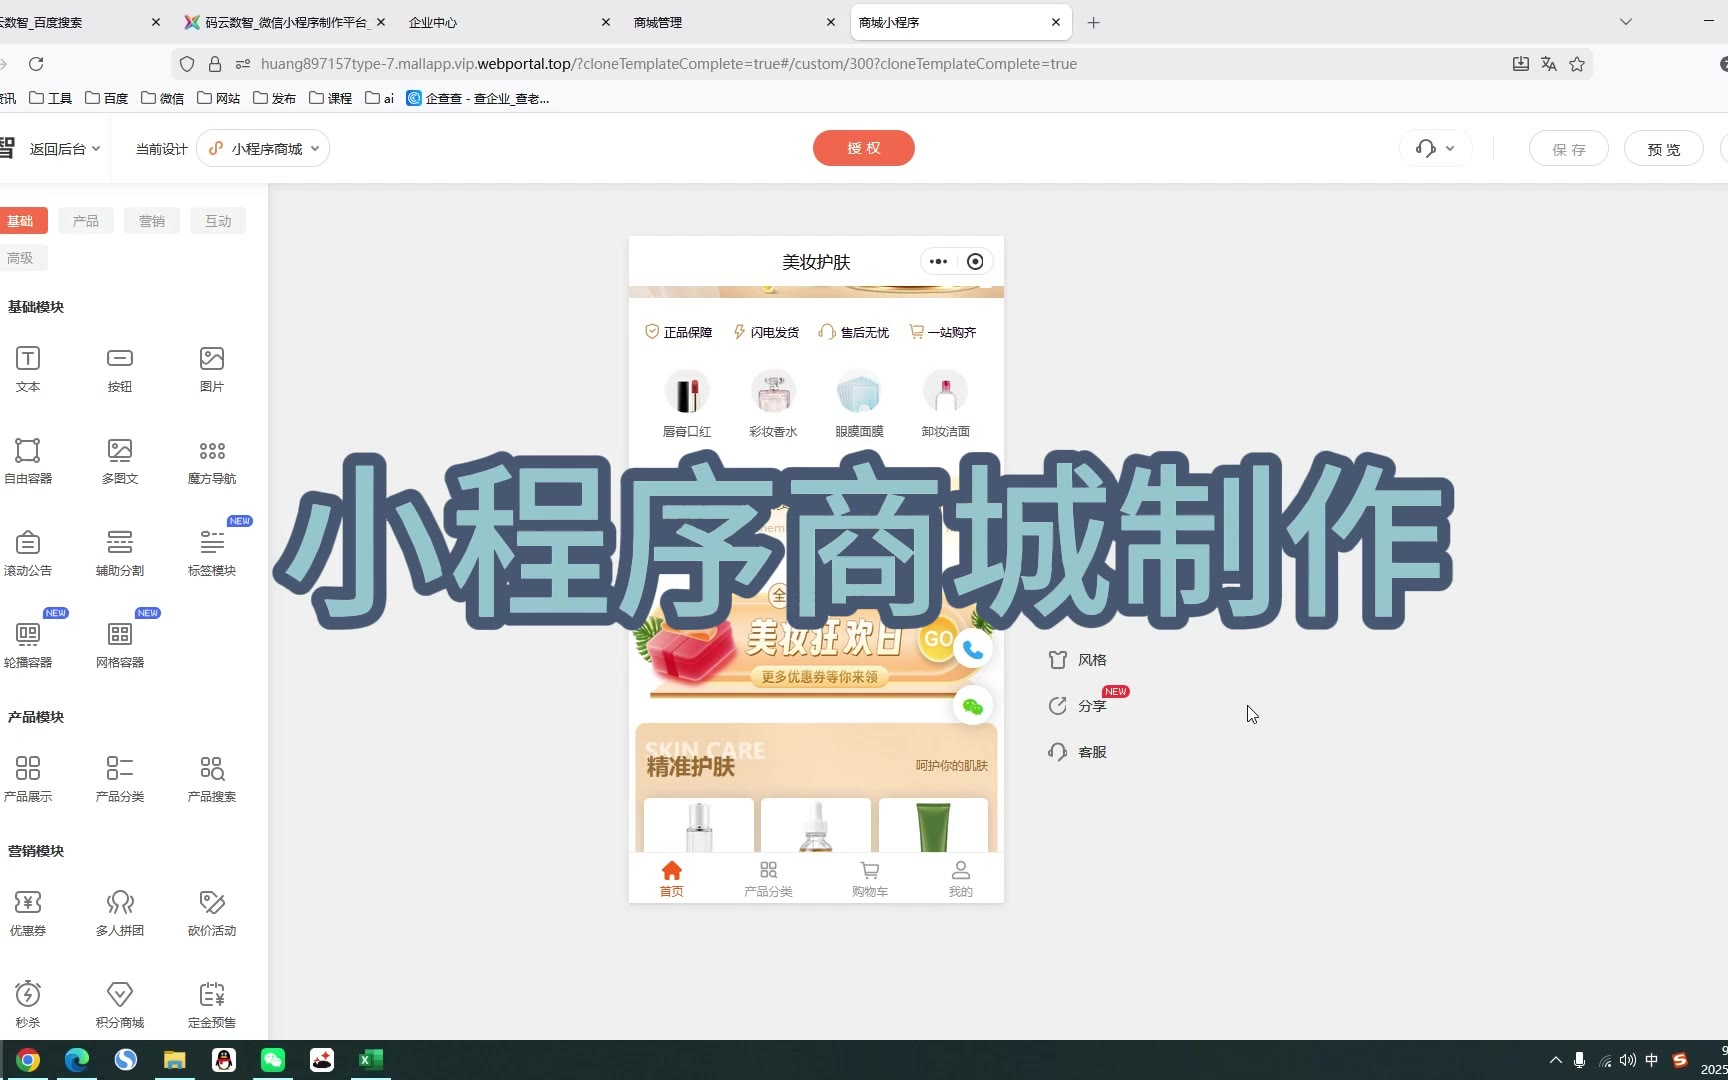Click the browser address bar URL
Image resolution: width=1728 pixels, height=1080 pixels.
668,64
